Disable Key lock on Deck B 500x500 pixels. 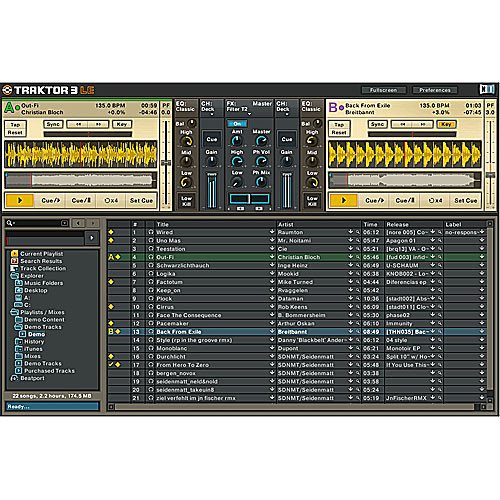pos(446,124)
